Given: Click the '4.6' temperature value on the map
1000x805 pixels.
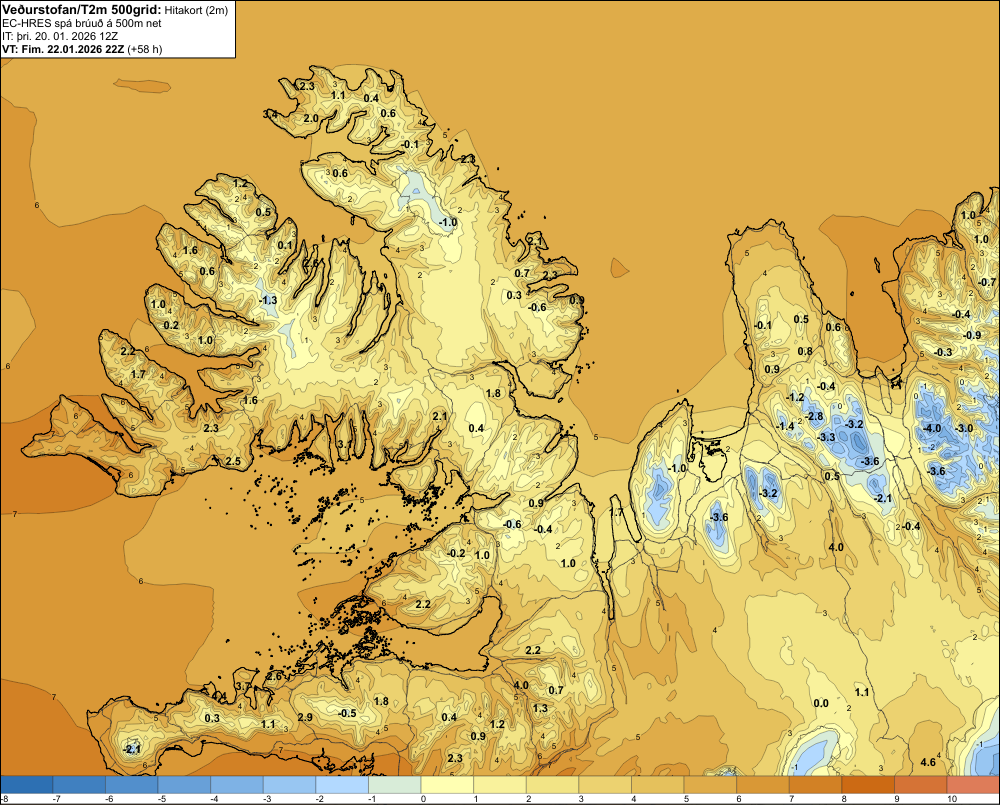Looking at the screenshot, I should (928, 762).
